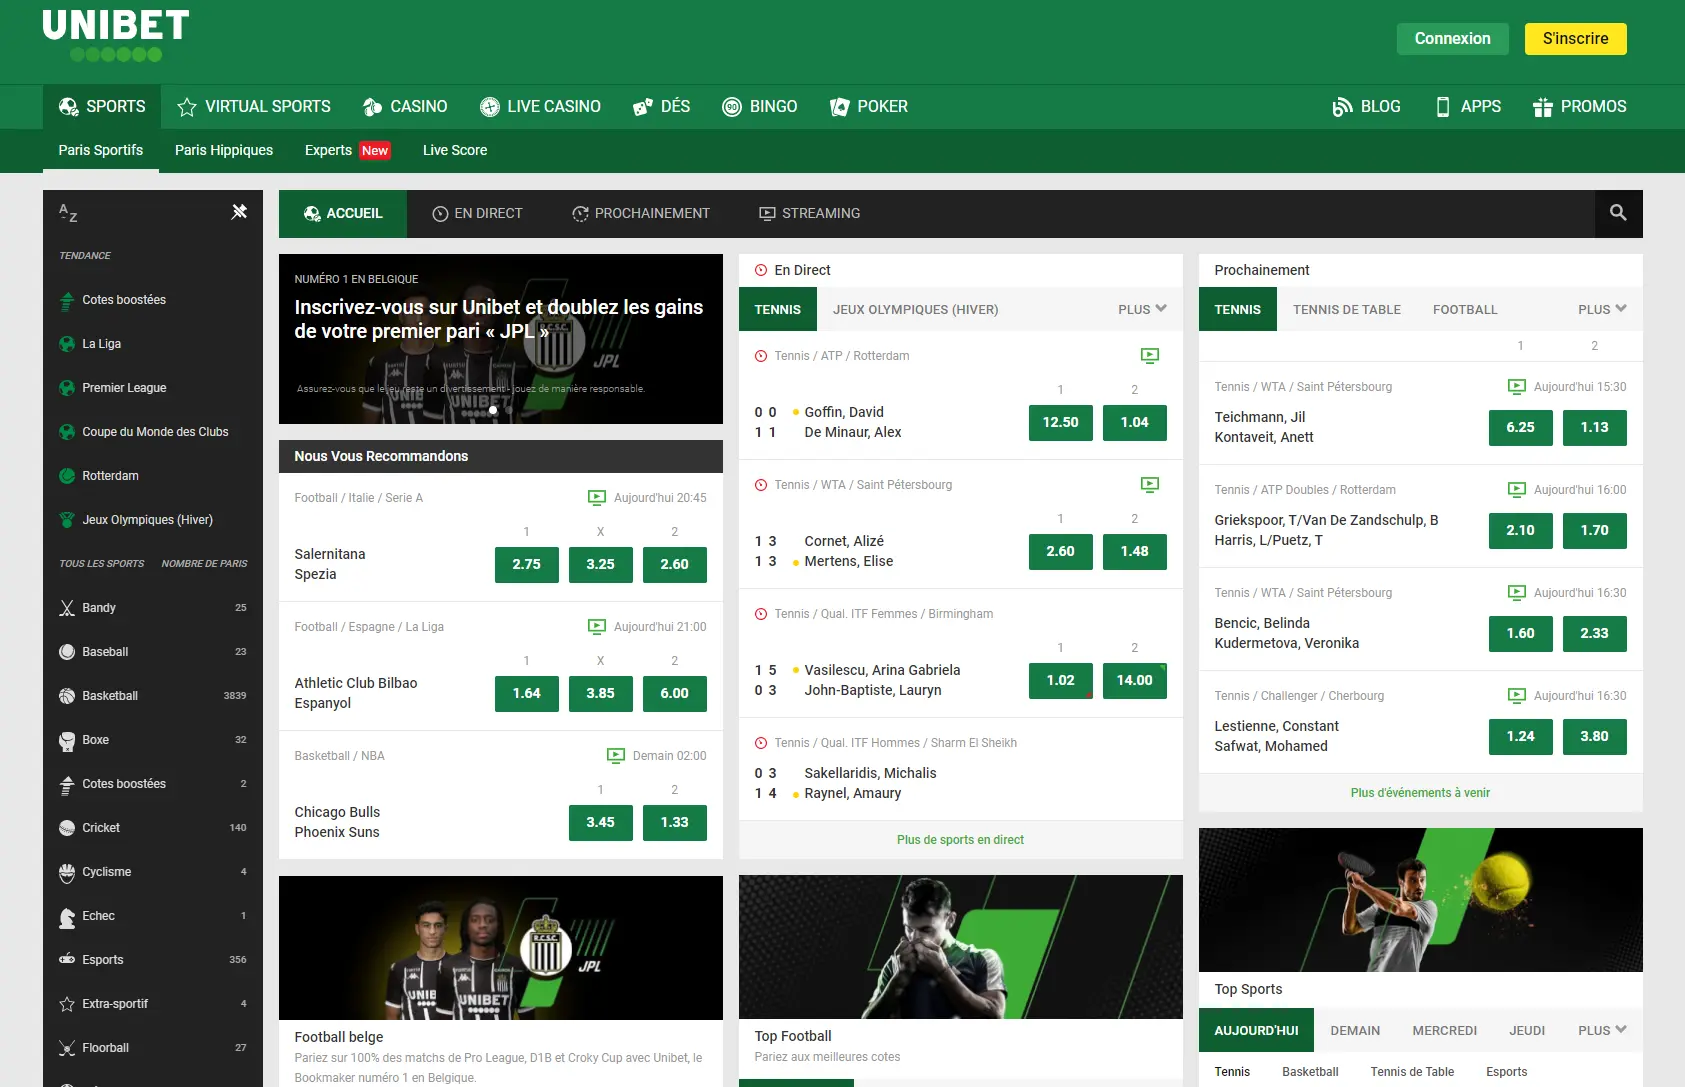Open the APPS phone icon
This screenshot has width=1685, height=1087.
tap(1443, 107)
